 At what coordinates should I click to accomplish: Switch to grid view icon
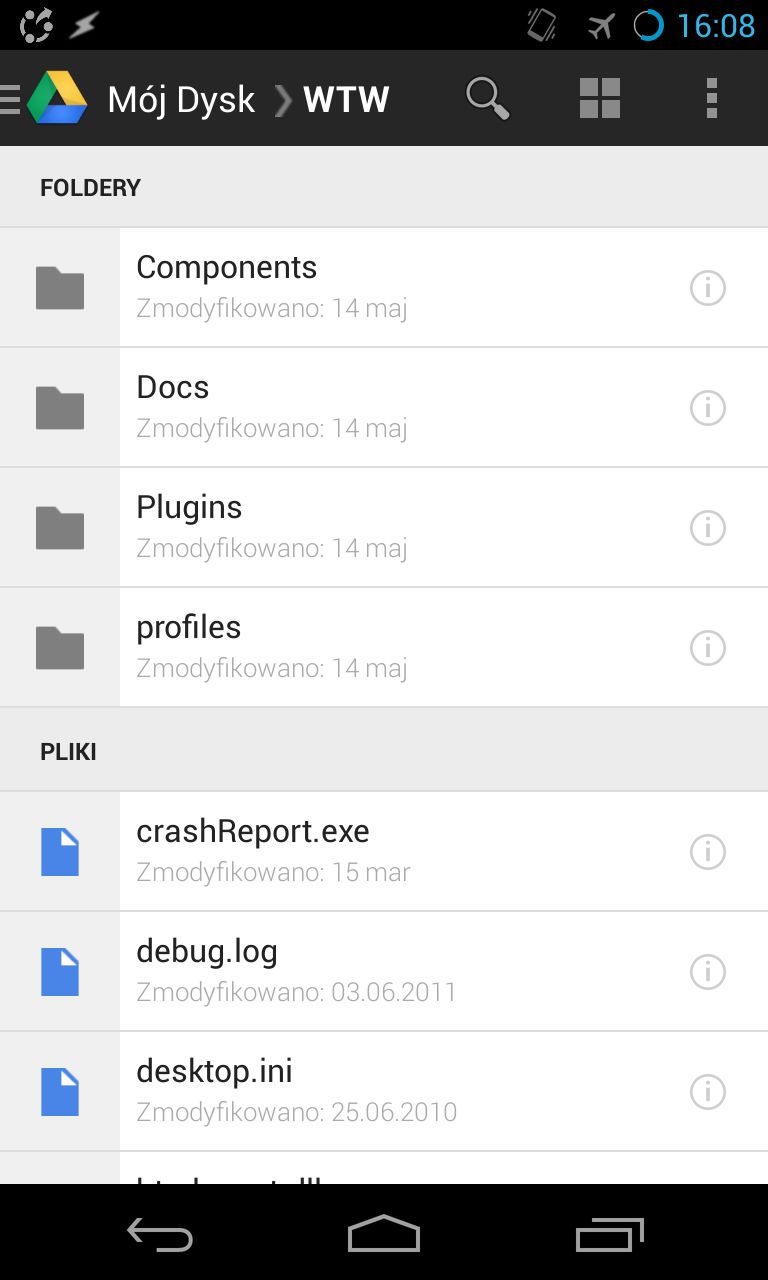[x=600, y=98]
